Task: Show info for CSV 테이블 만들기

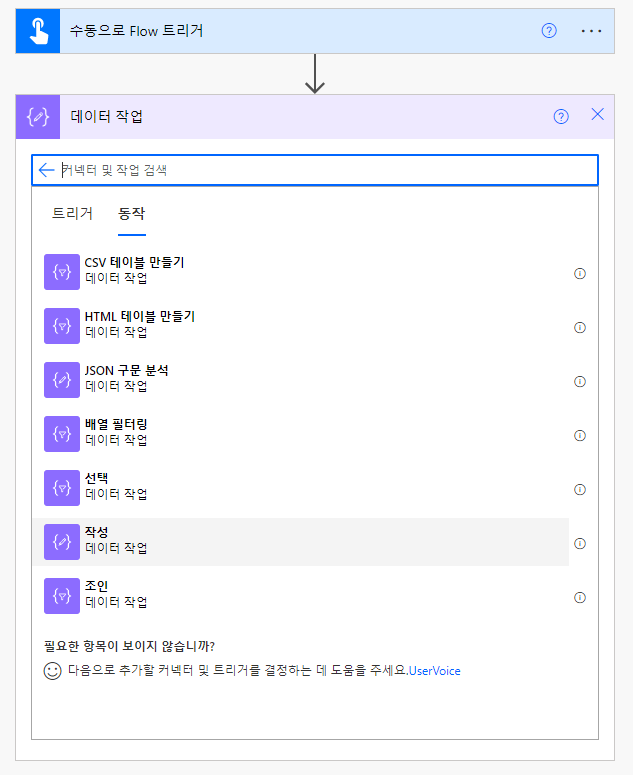Action: tap(580, 273)
